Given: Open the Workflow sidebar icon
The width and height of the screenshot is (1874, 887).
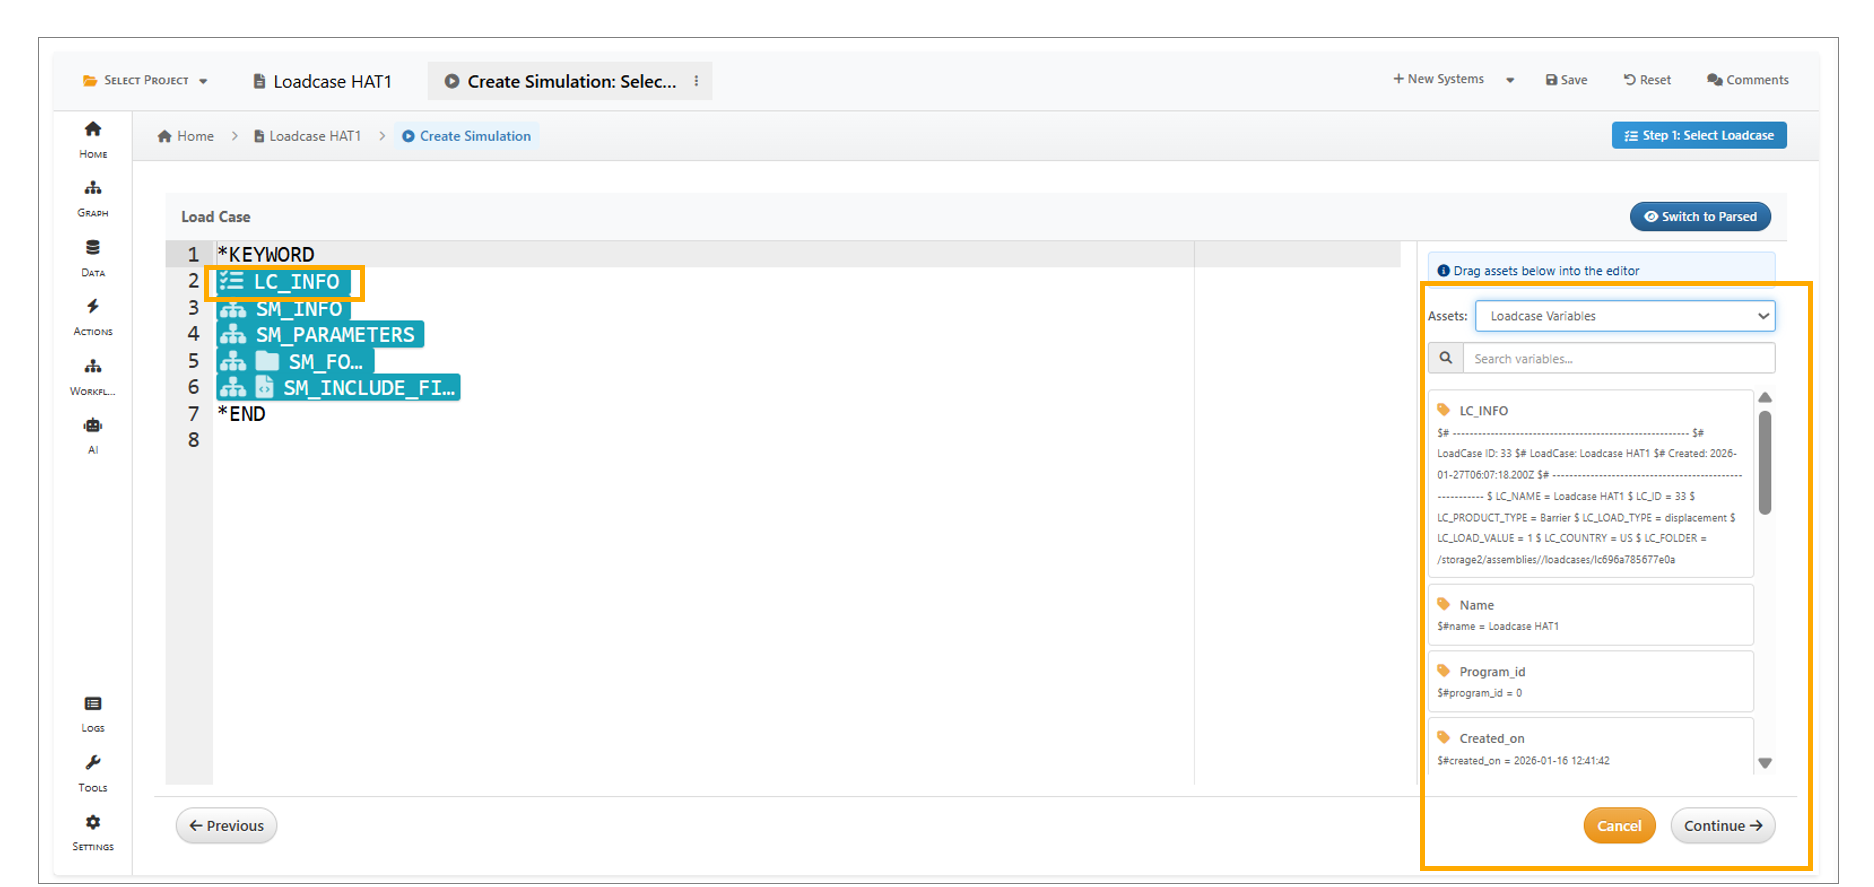Looking at the screenshot, I should 93,375.
